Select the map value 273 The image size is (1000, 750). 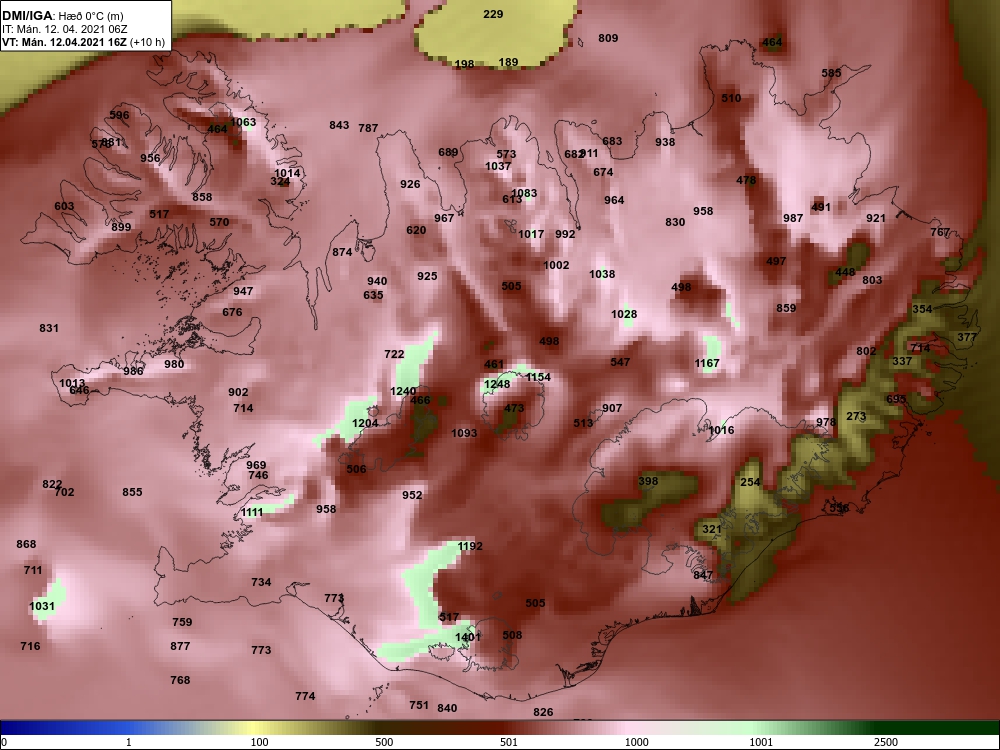tap(856, 416)
